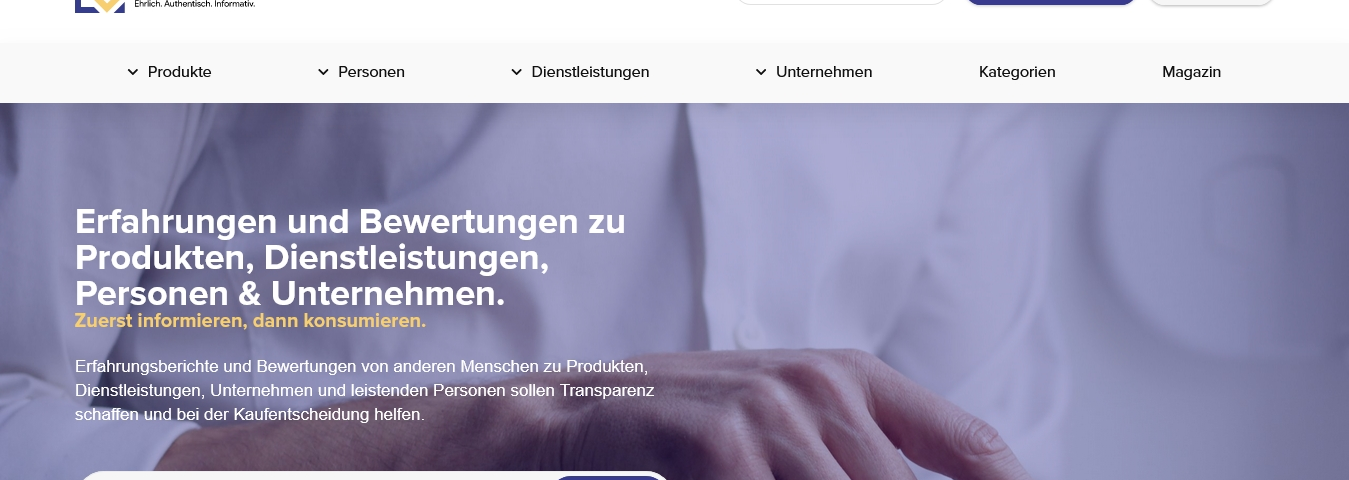Open the Unternehmen menu label
The width and height of the screenshot is (1349, 480).
click(x=824, y=72)
